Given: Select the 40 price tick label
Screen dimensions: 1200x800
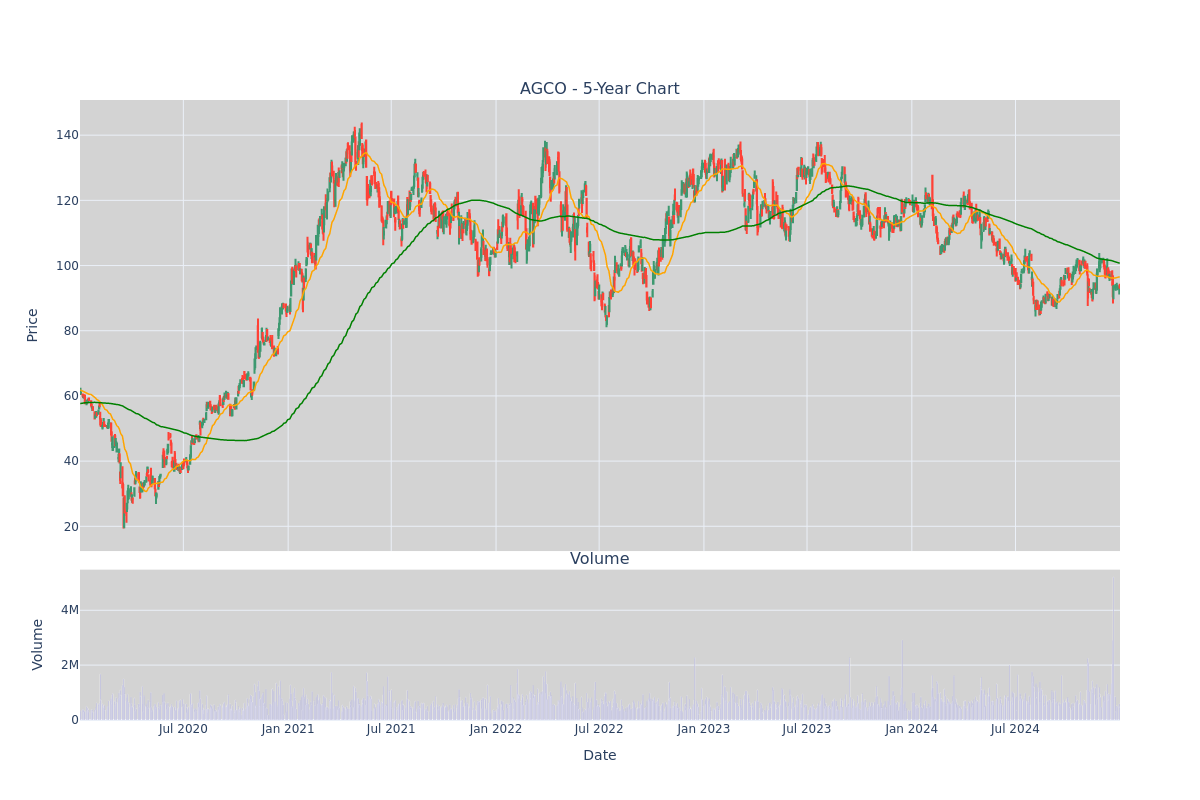Looking at the screenshot, I should click(71, 461).
